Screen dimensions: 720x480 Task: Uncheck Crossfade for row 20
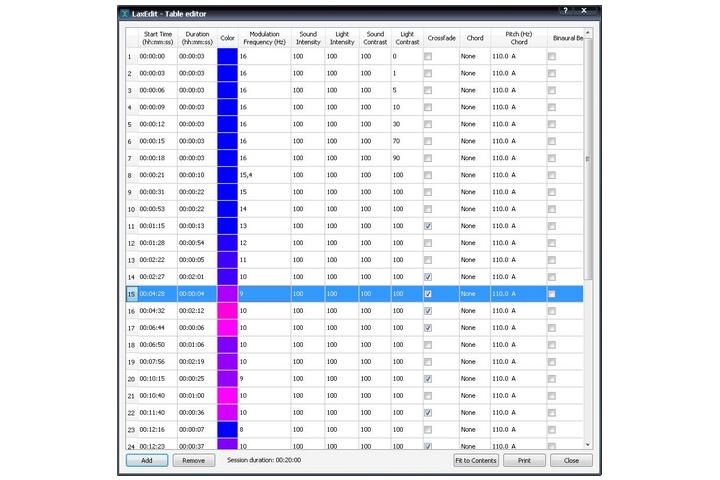tap(428, 379)
